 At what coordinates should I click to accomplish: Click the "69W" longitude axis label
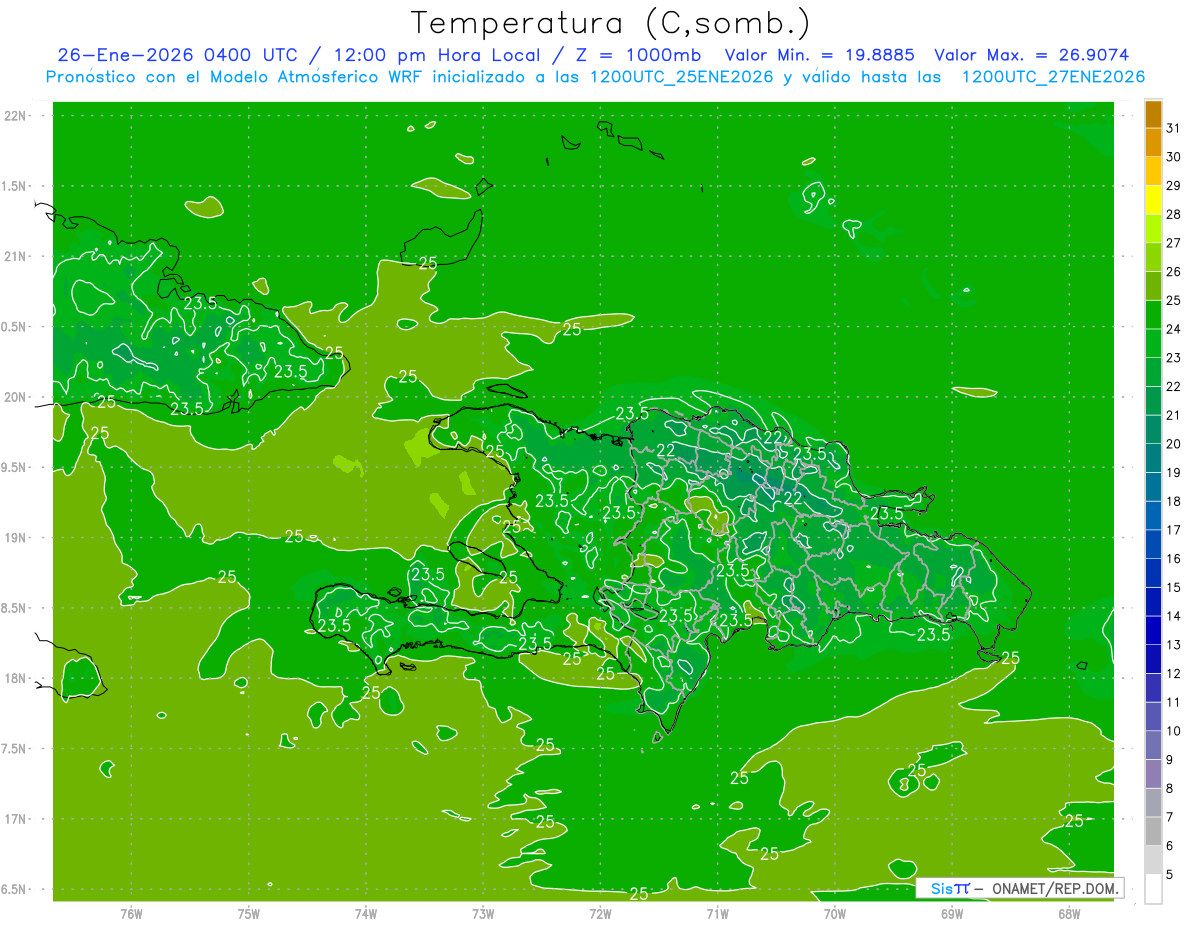[952, 913]
